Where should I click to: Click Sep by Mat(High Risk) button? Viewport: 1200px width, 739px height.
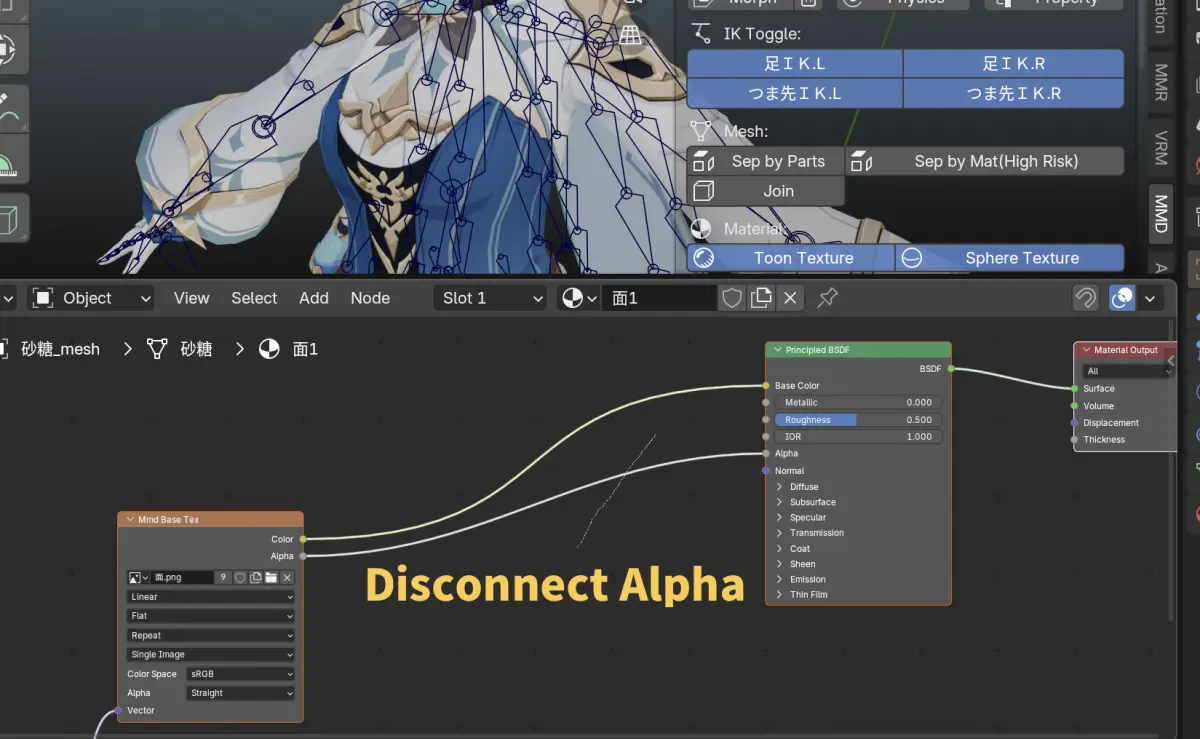point(985,161)
